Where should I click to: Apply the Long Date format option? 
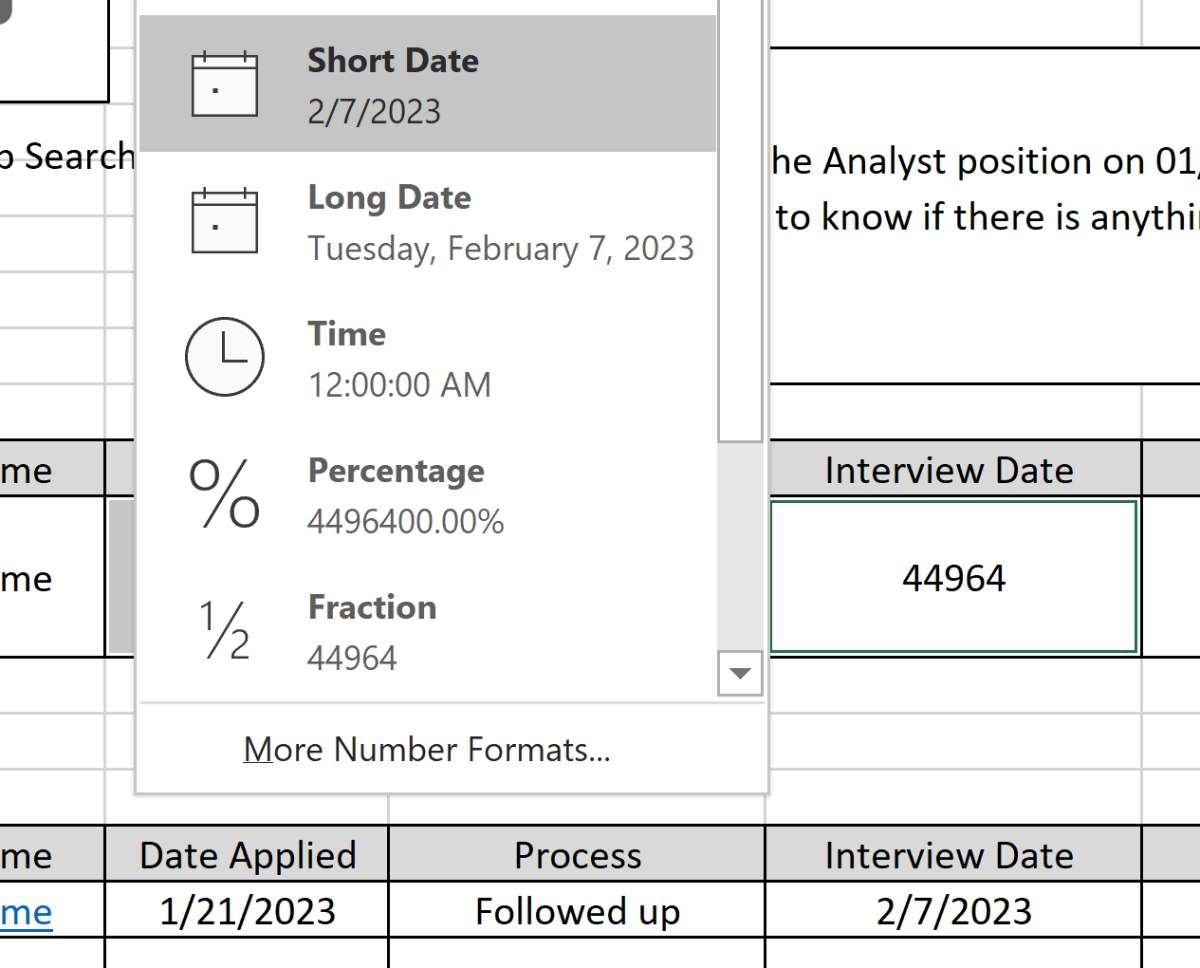coord(450,221)
